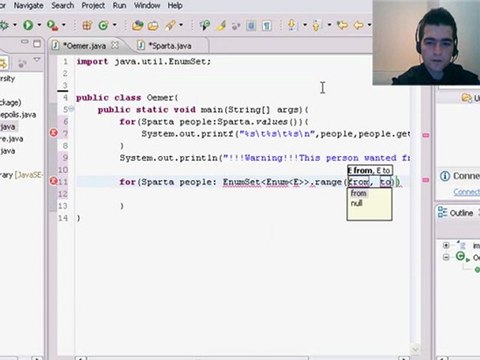Select epolis.java in the package tree

click(x=18, y=115)
